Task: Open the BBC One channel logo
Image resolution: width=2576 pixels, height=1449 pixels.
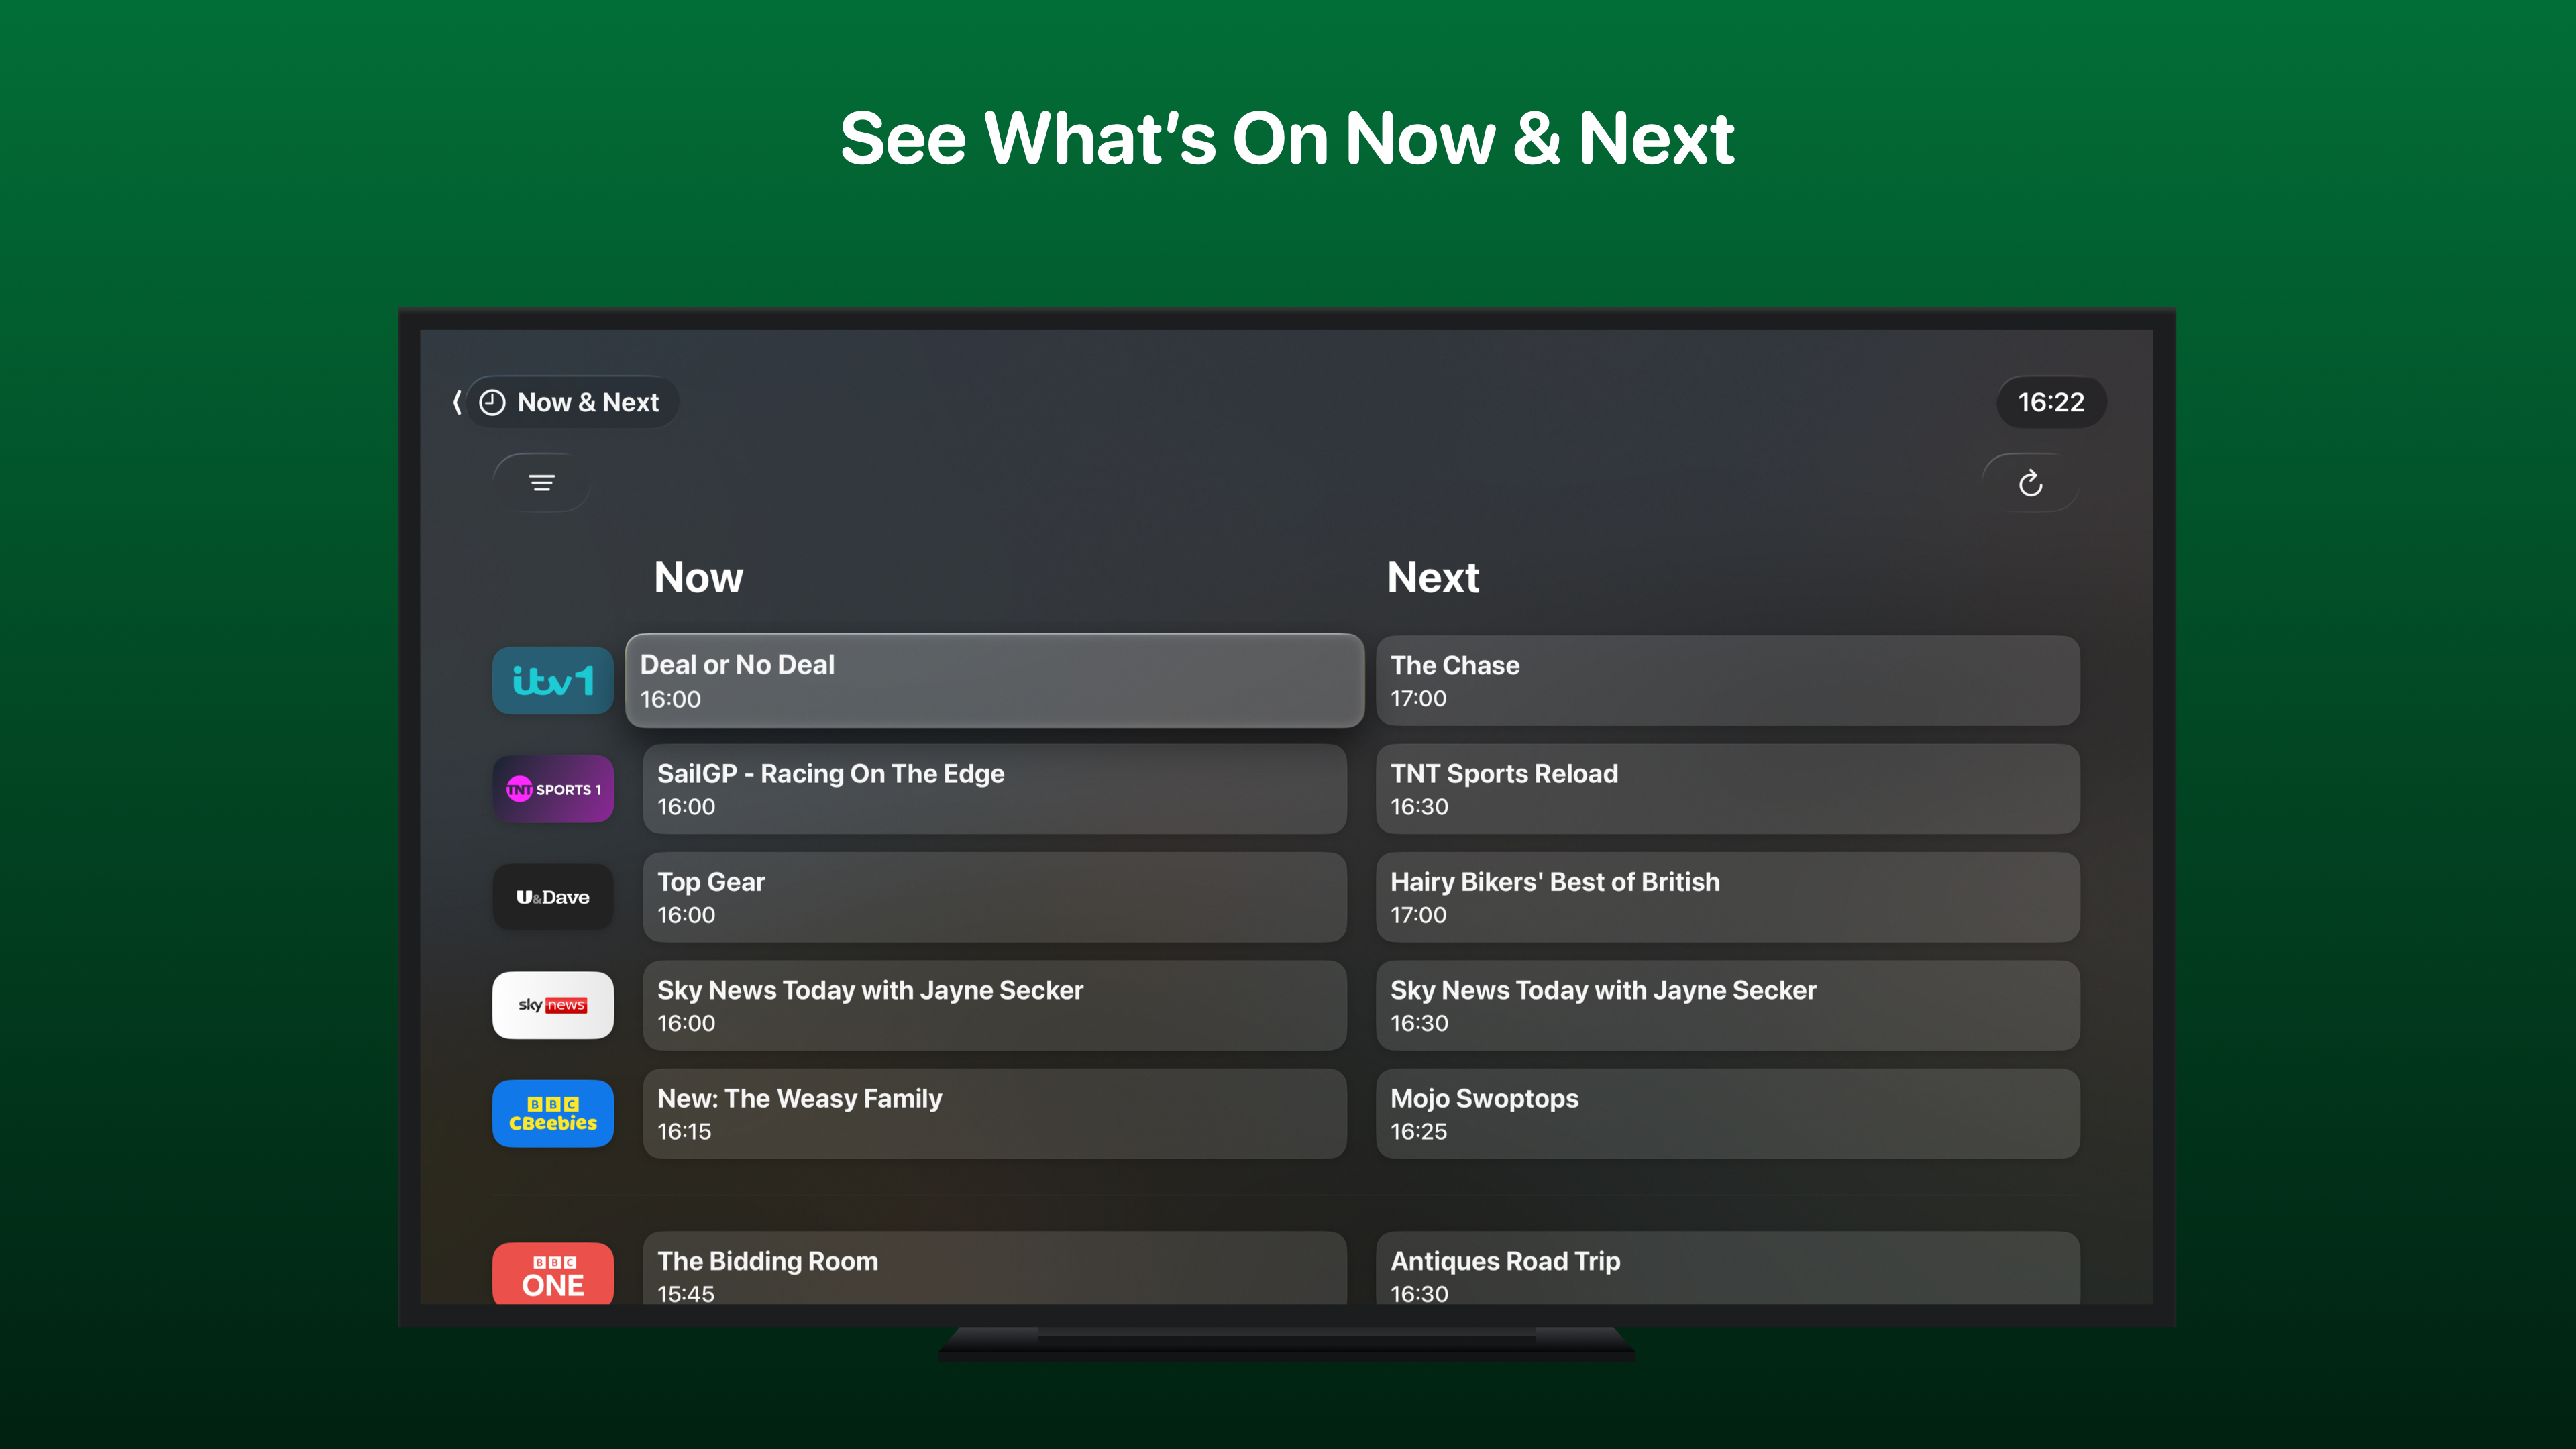Action: point(552,1274)
